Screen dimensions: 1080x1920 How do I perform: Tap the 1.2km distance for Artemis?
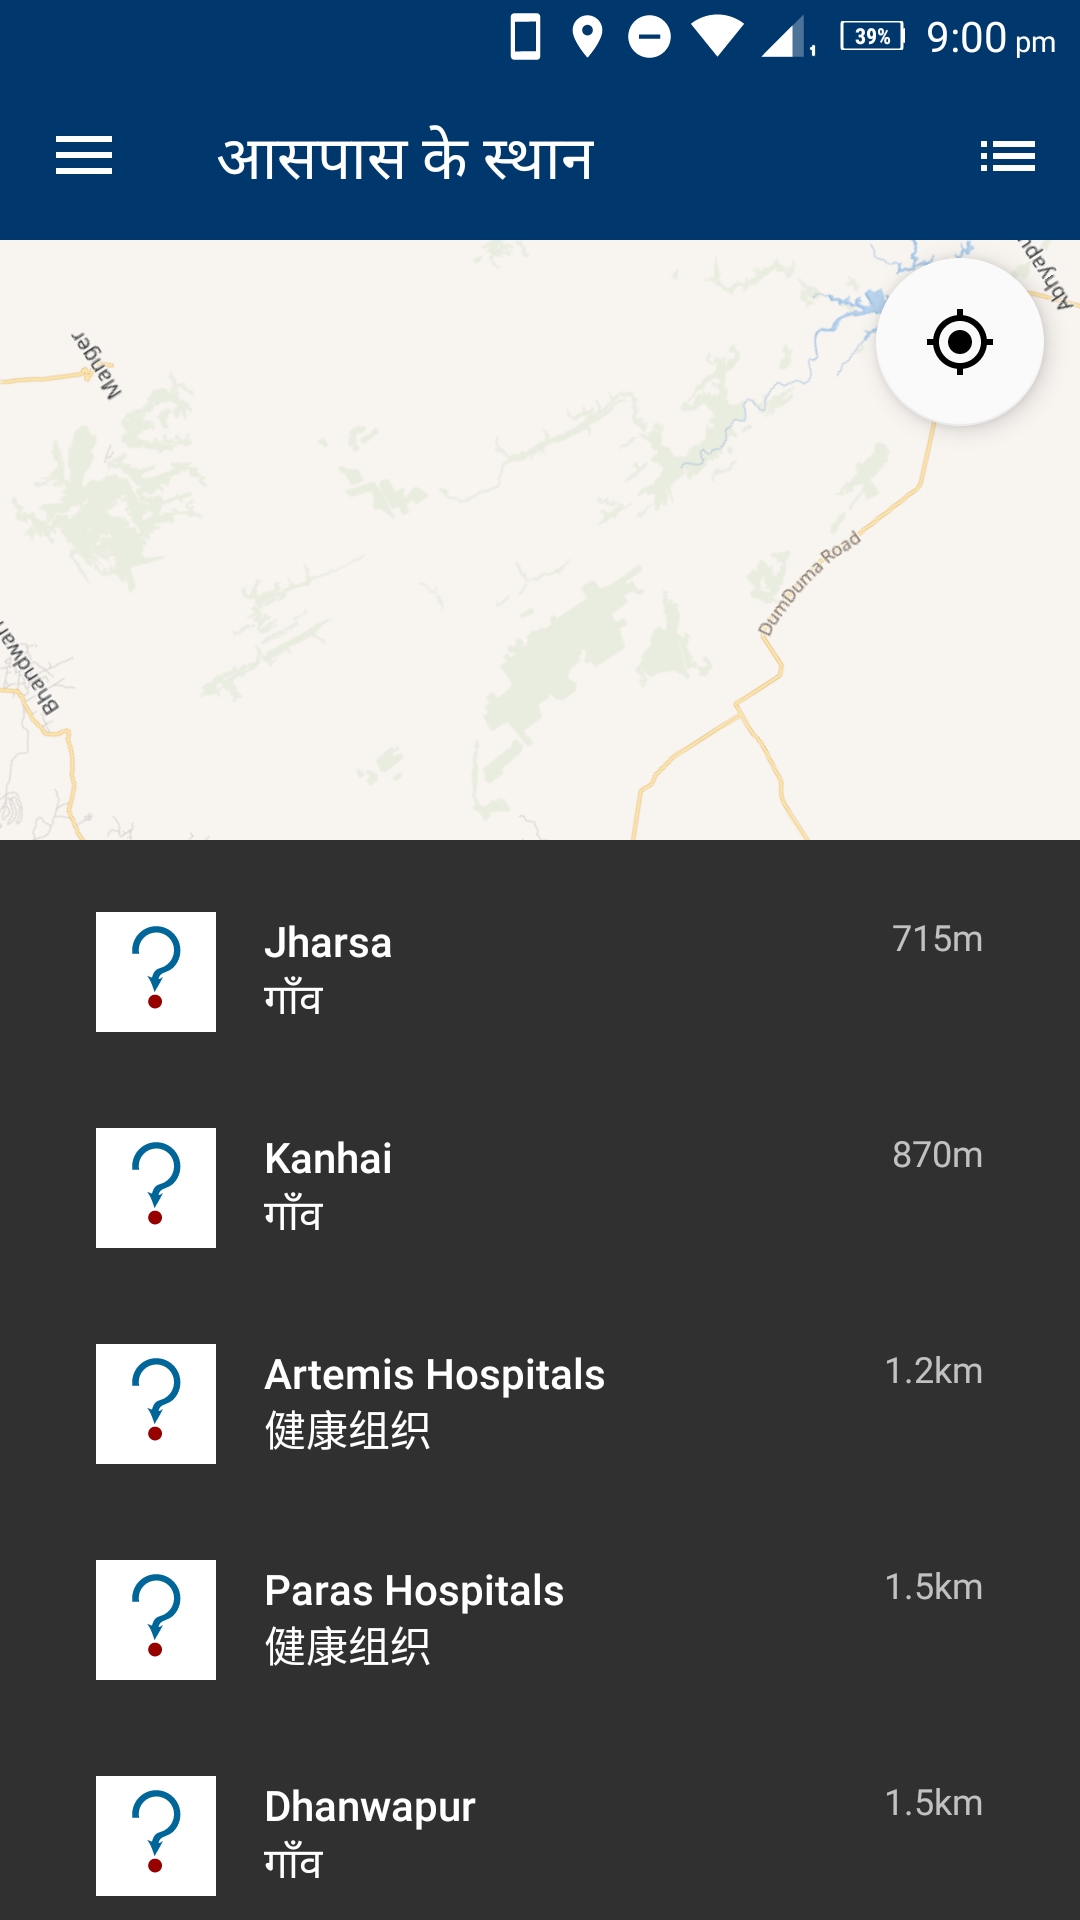point(933,1372)
